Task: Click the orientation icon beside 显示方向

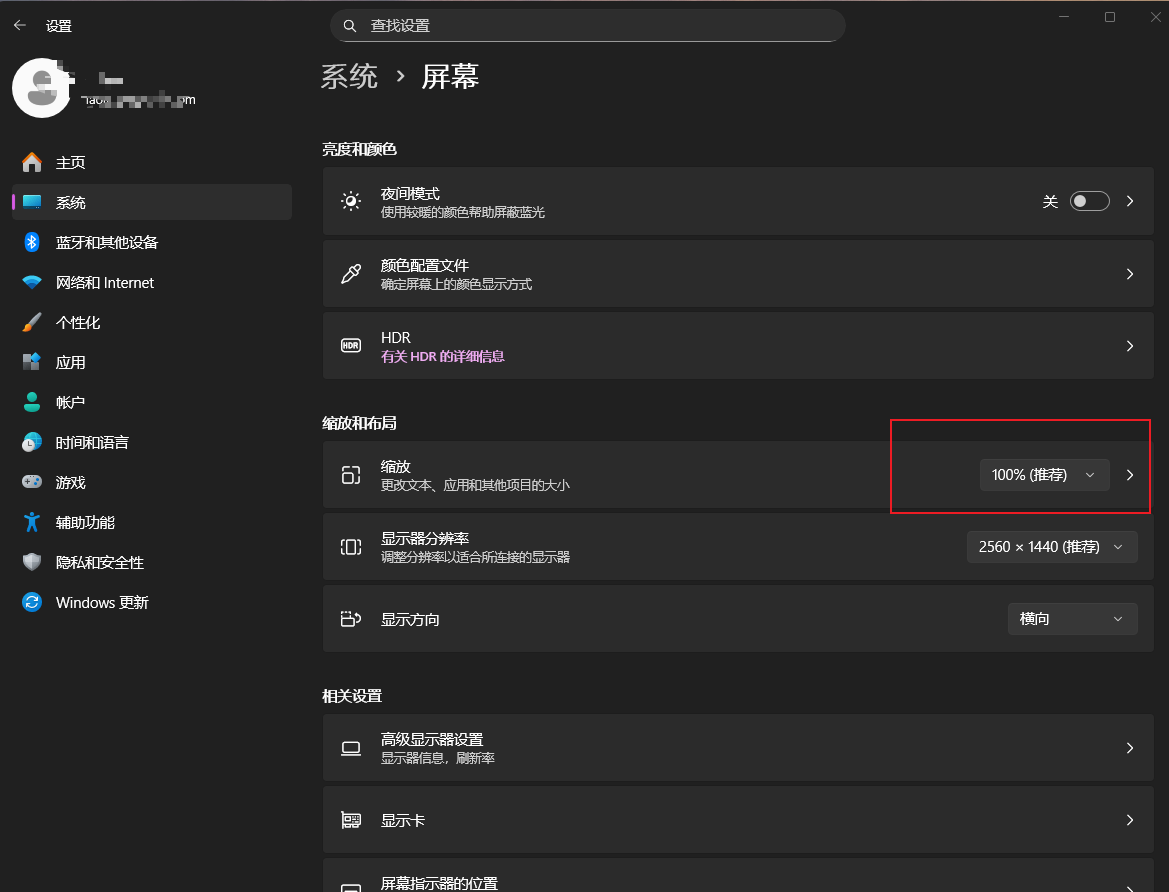Action: [x=351, y=618]
